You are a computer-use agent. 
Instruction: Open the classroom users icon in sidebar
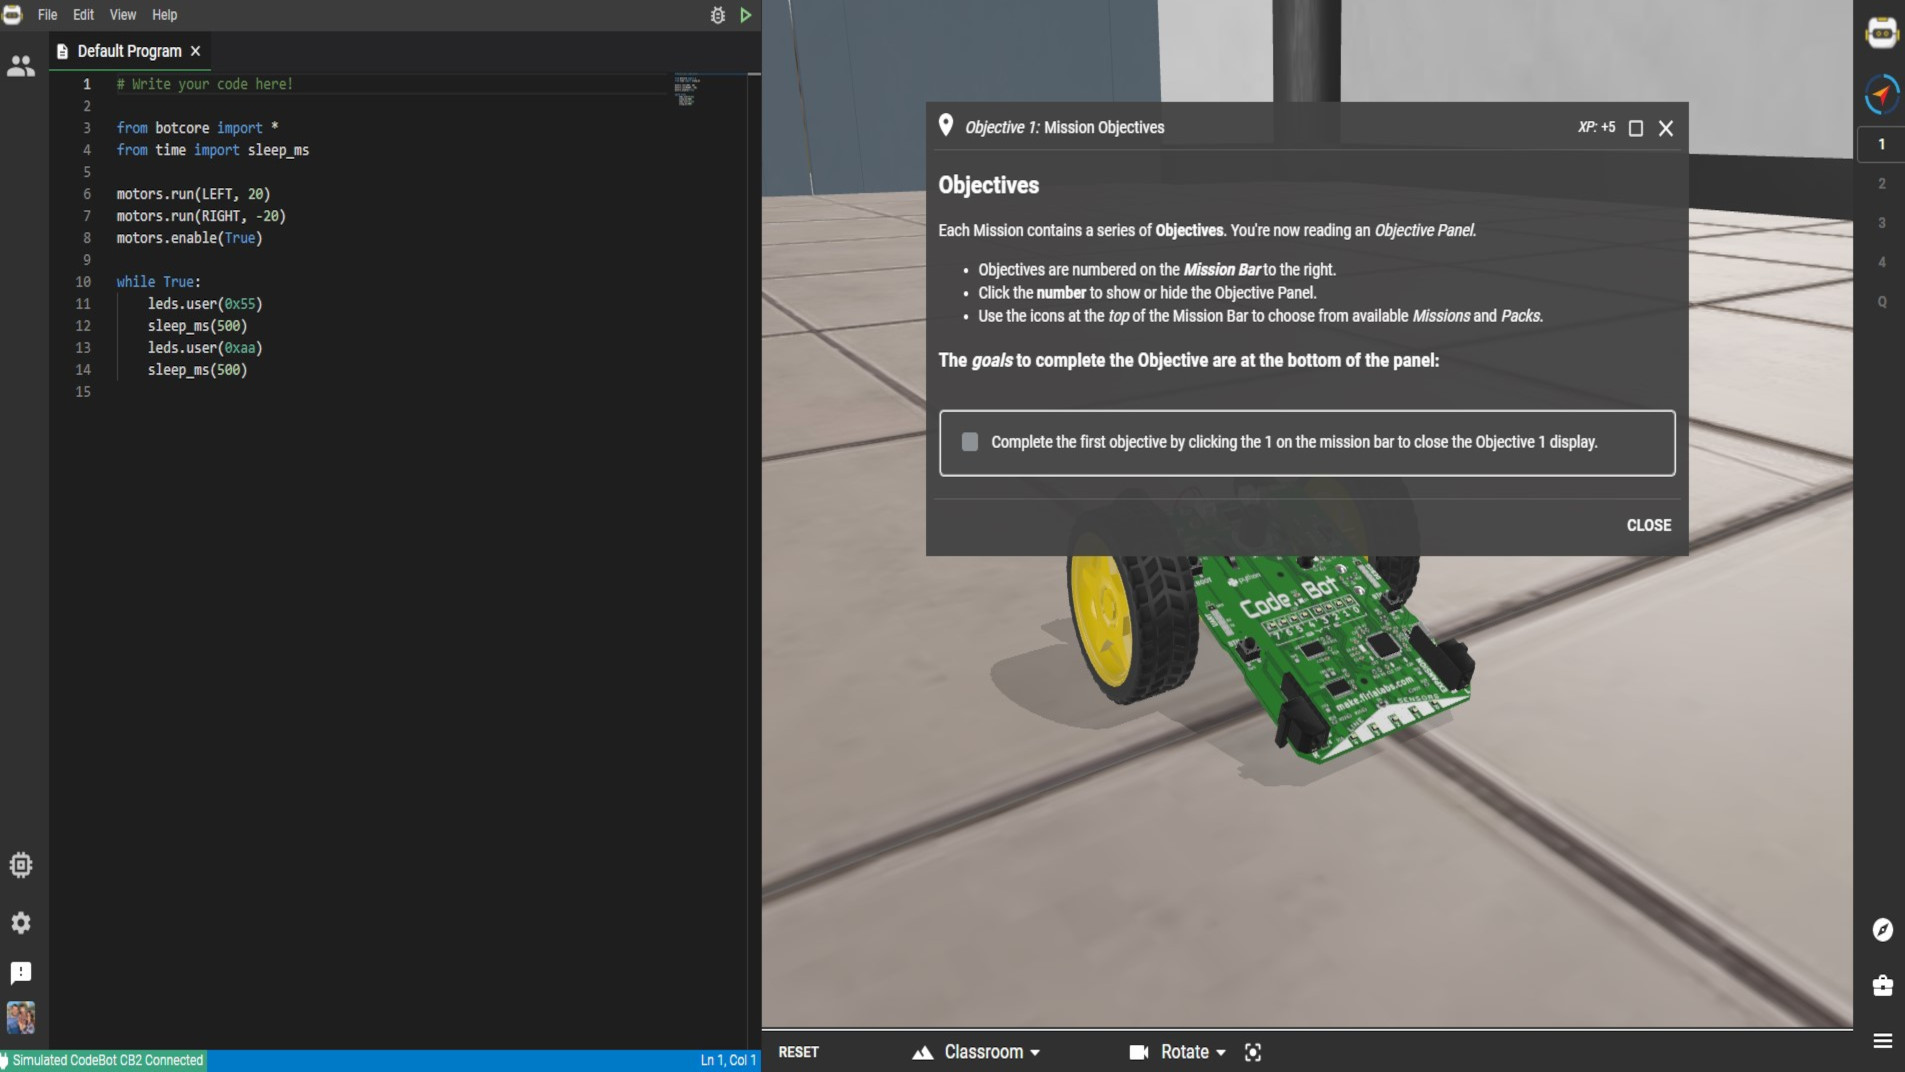point(21,66)
